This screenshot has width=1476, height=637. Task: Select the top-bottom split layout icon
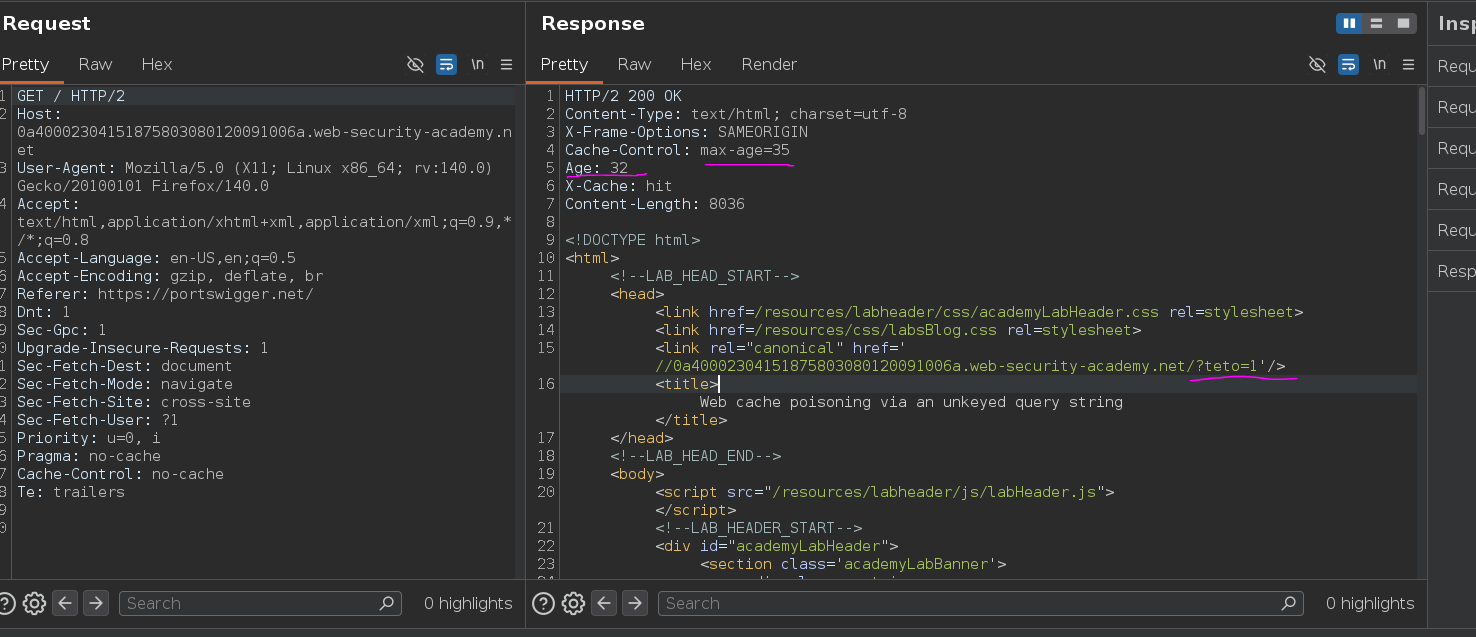[1377, 23]
